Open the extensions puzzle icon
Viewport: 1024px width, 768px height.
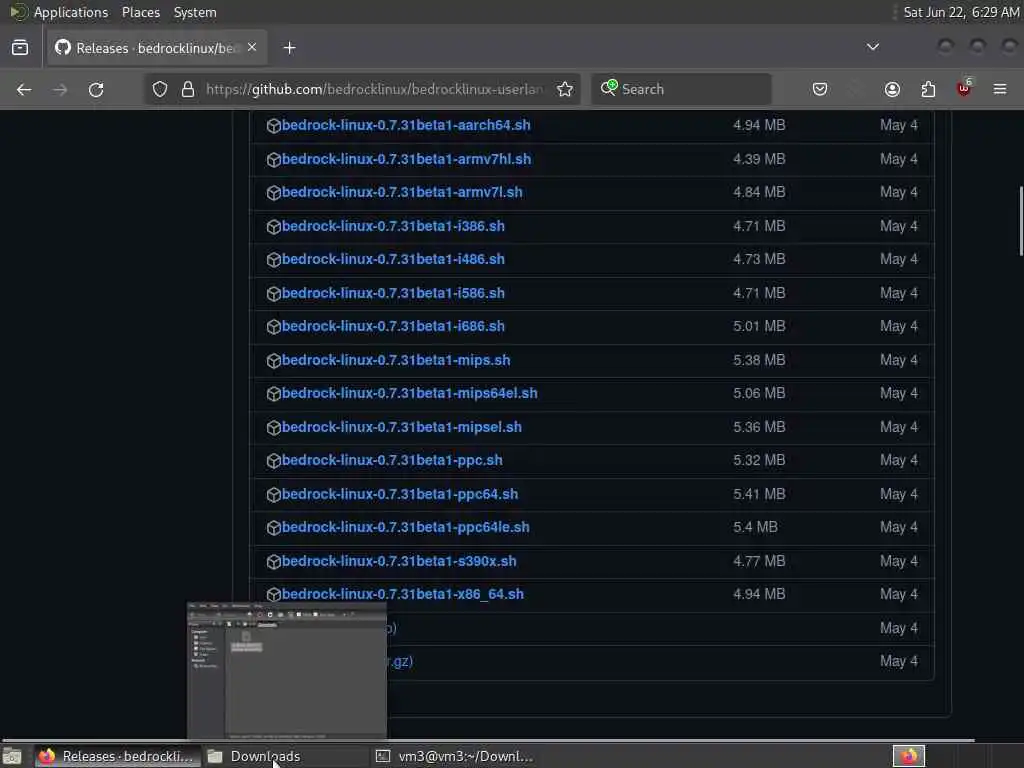pyautogui.click(x=928, y=89)
